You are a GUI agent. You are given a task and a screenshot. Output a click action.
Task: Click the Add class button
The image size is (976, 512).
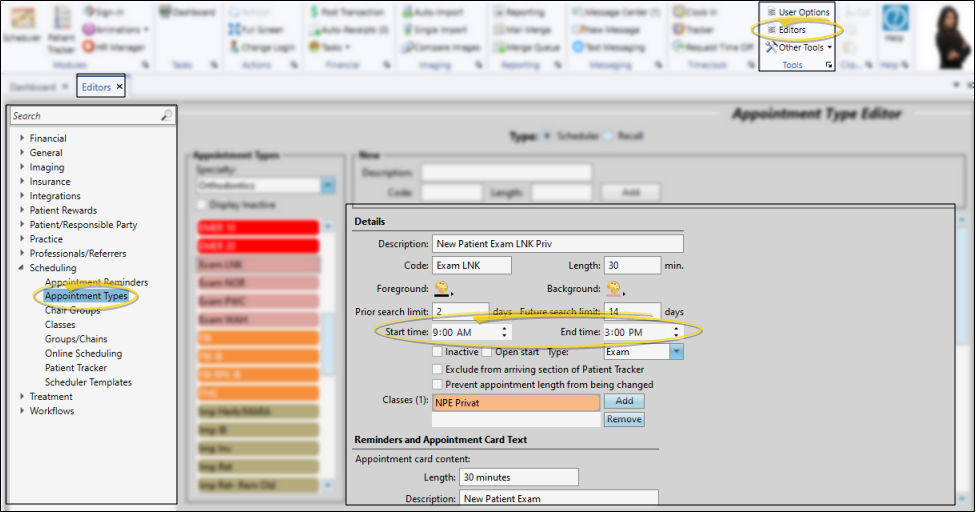[x=624, y=401]
